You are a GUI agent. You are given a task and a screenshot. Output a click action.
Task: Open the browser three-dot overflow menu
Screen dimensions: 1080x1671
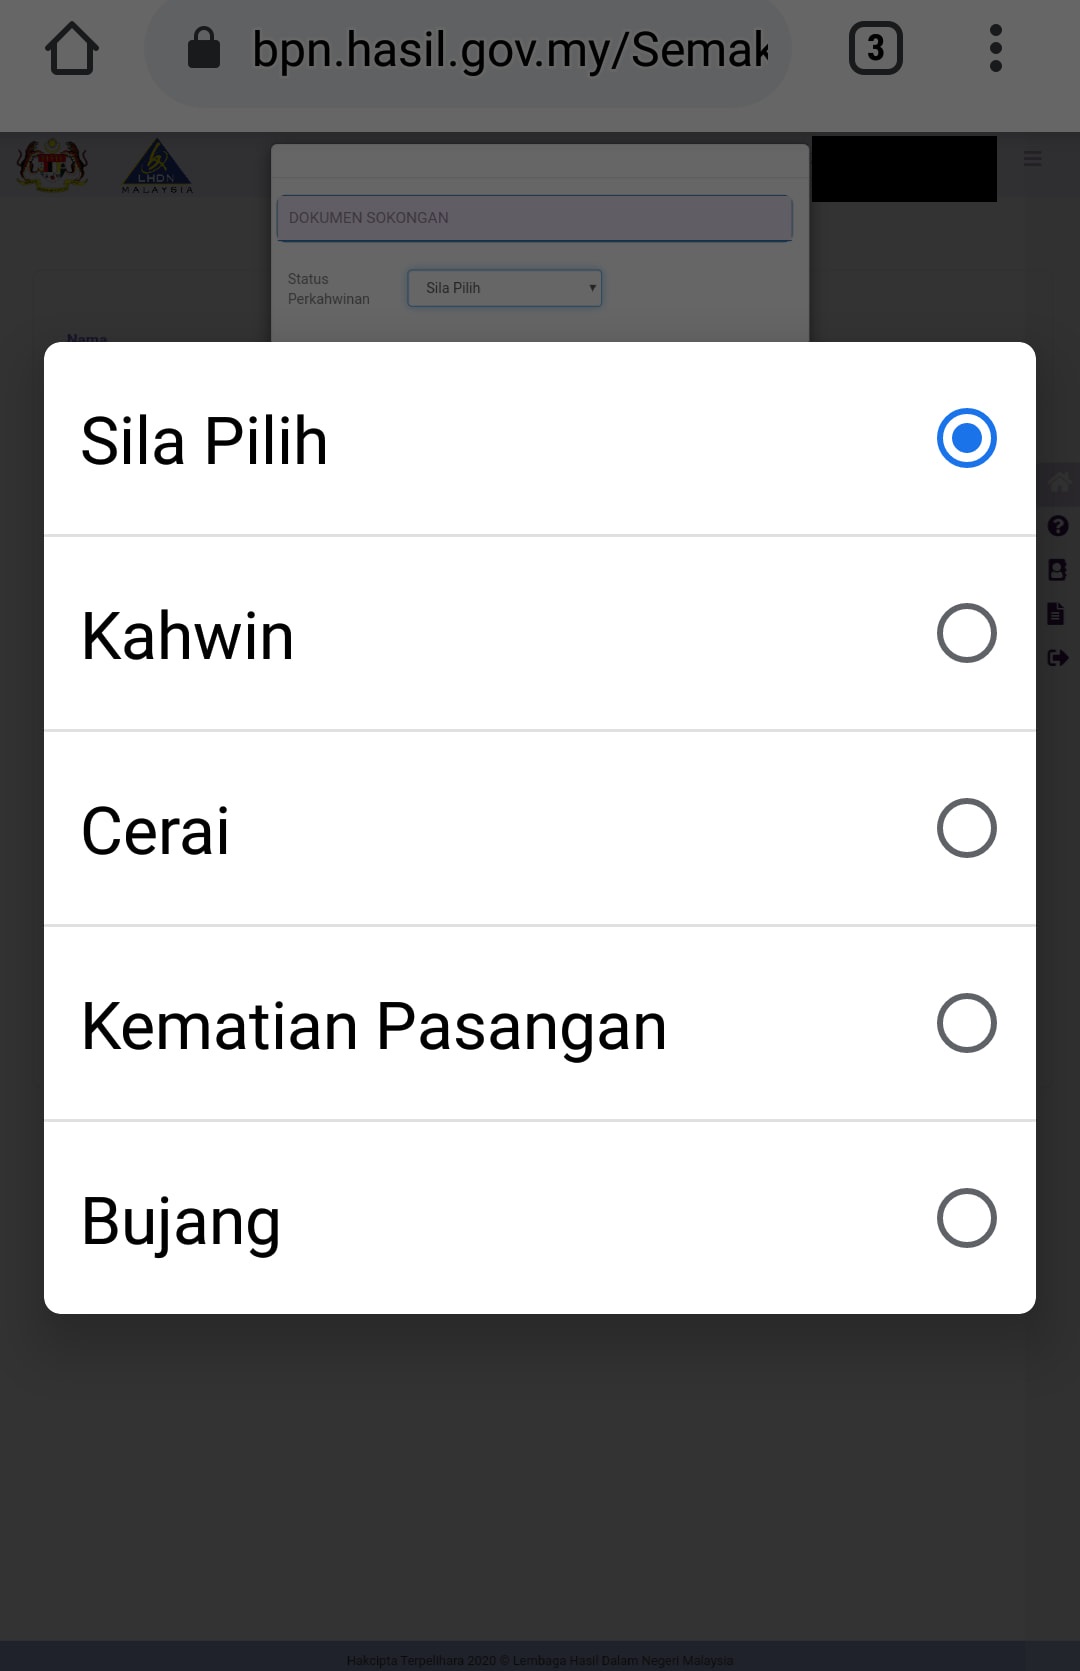coord(995,48)
